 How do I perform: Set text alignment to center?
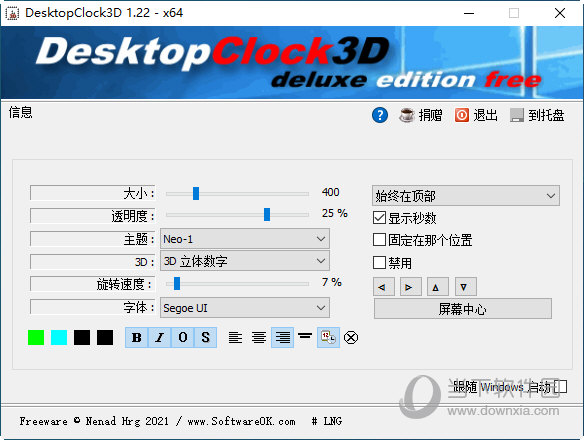click(x=259, y=338)
